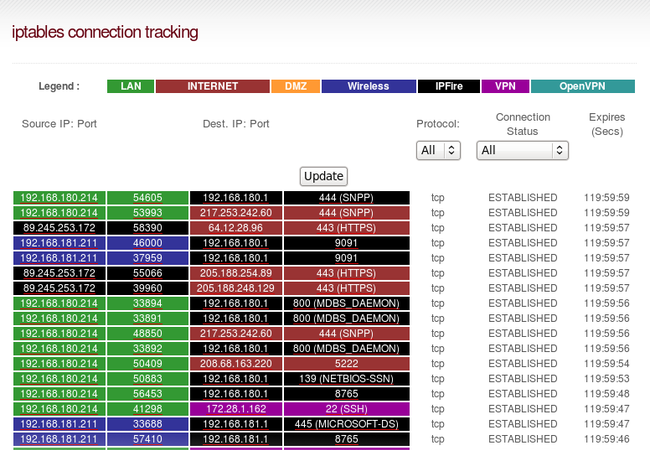Image resolution: width=650 pixels, height=450 pixels.
Task: Click ESTABLISHED status in the 172.28.1.162 row
Action: coord(523,409)
